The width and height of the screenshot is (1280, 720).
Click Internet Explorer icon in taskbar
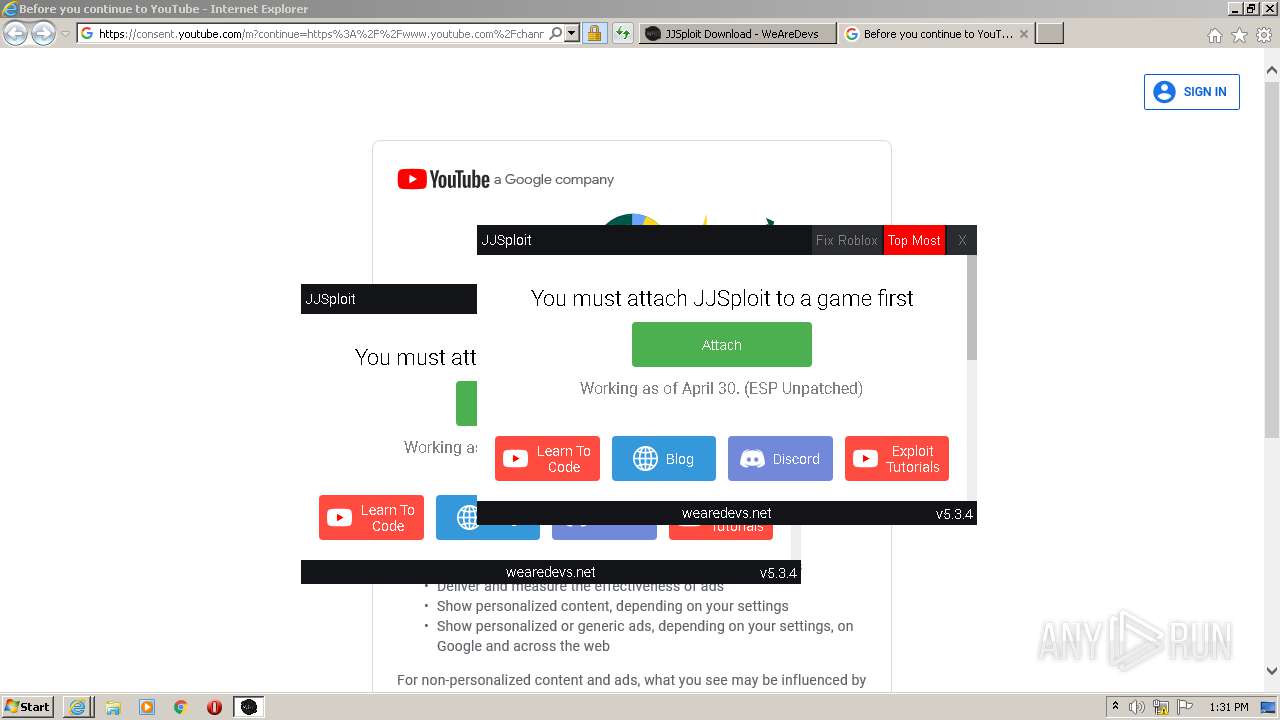coord(77,707)
